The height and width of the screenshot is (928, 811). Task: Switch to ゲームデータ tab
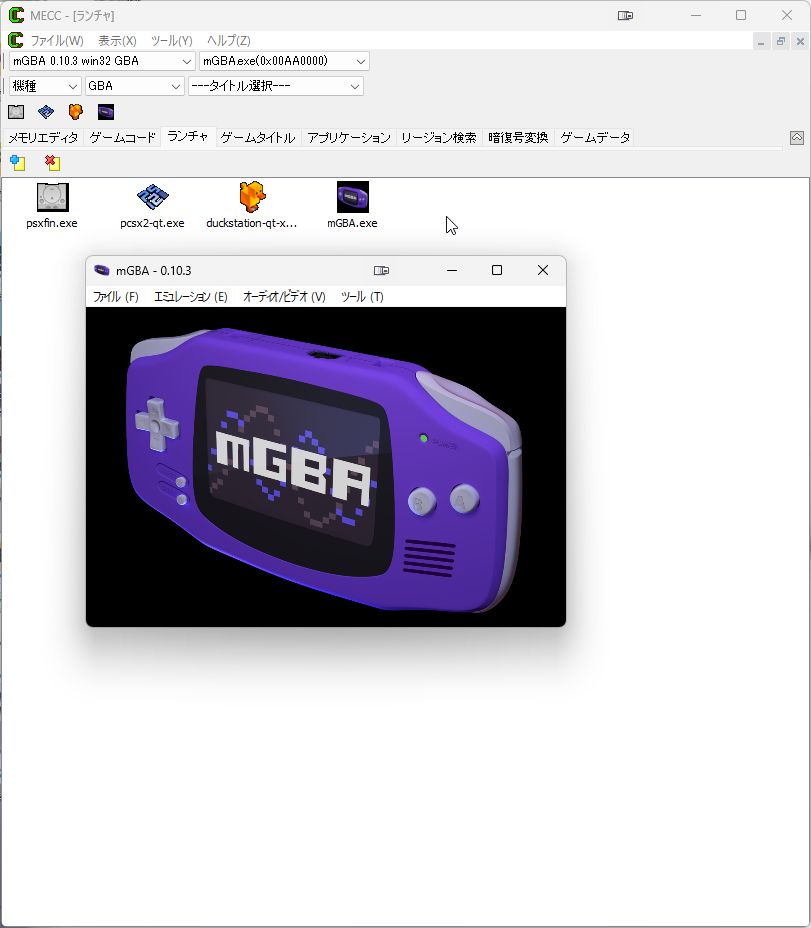pyautogui.click(x=595, y=138)
